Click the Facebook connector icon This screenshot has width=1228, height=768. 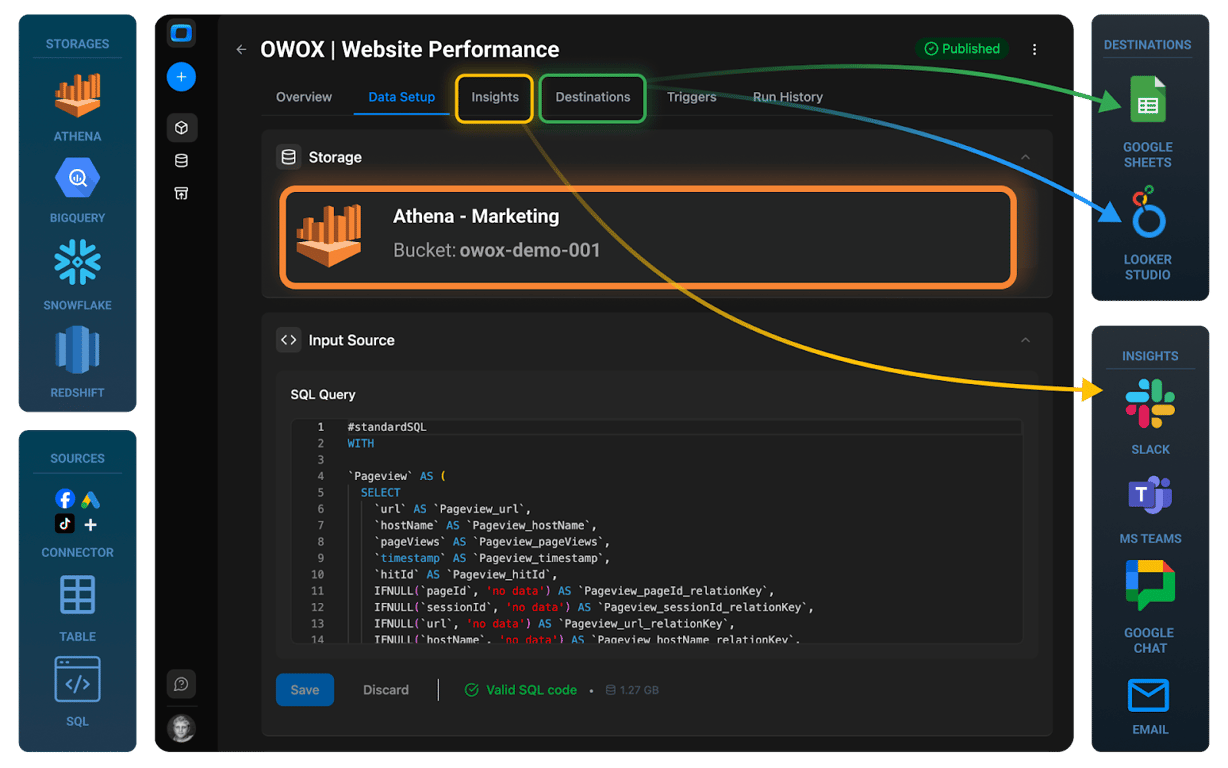(65, 499)
